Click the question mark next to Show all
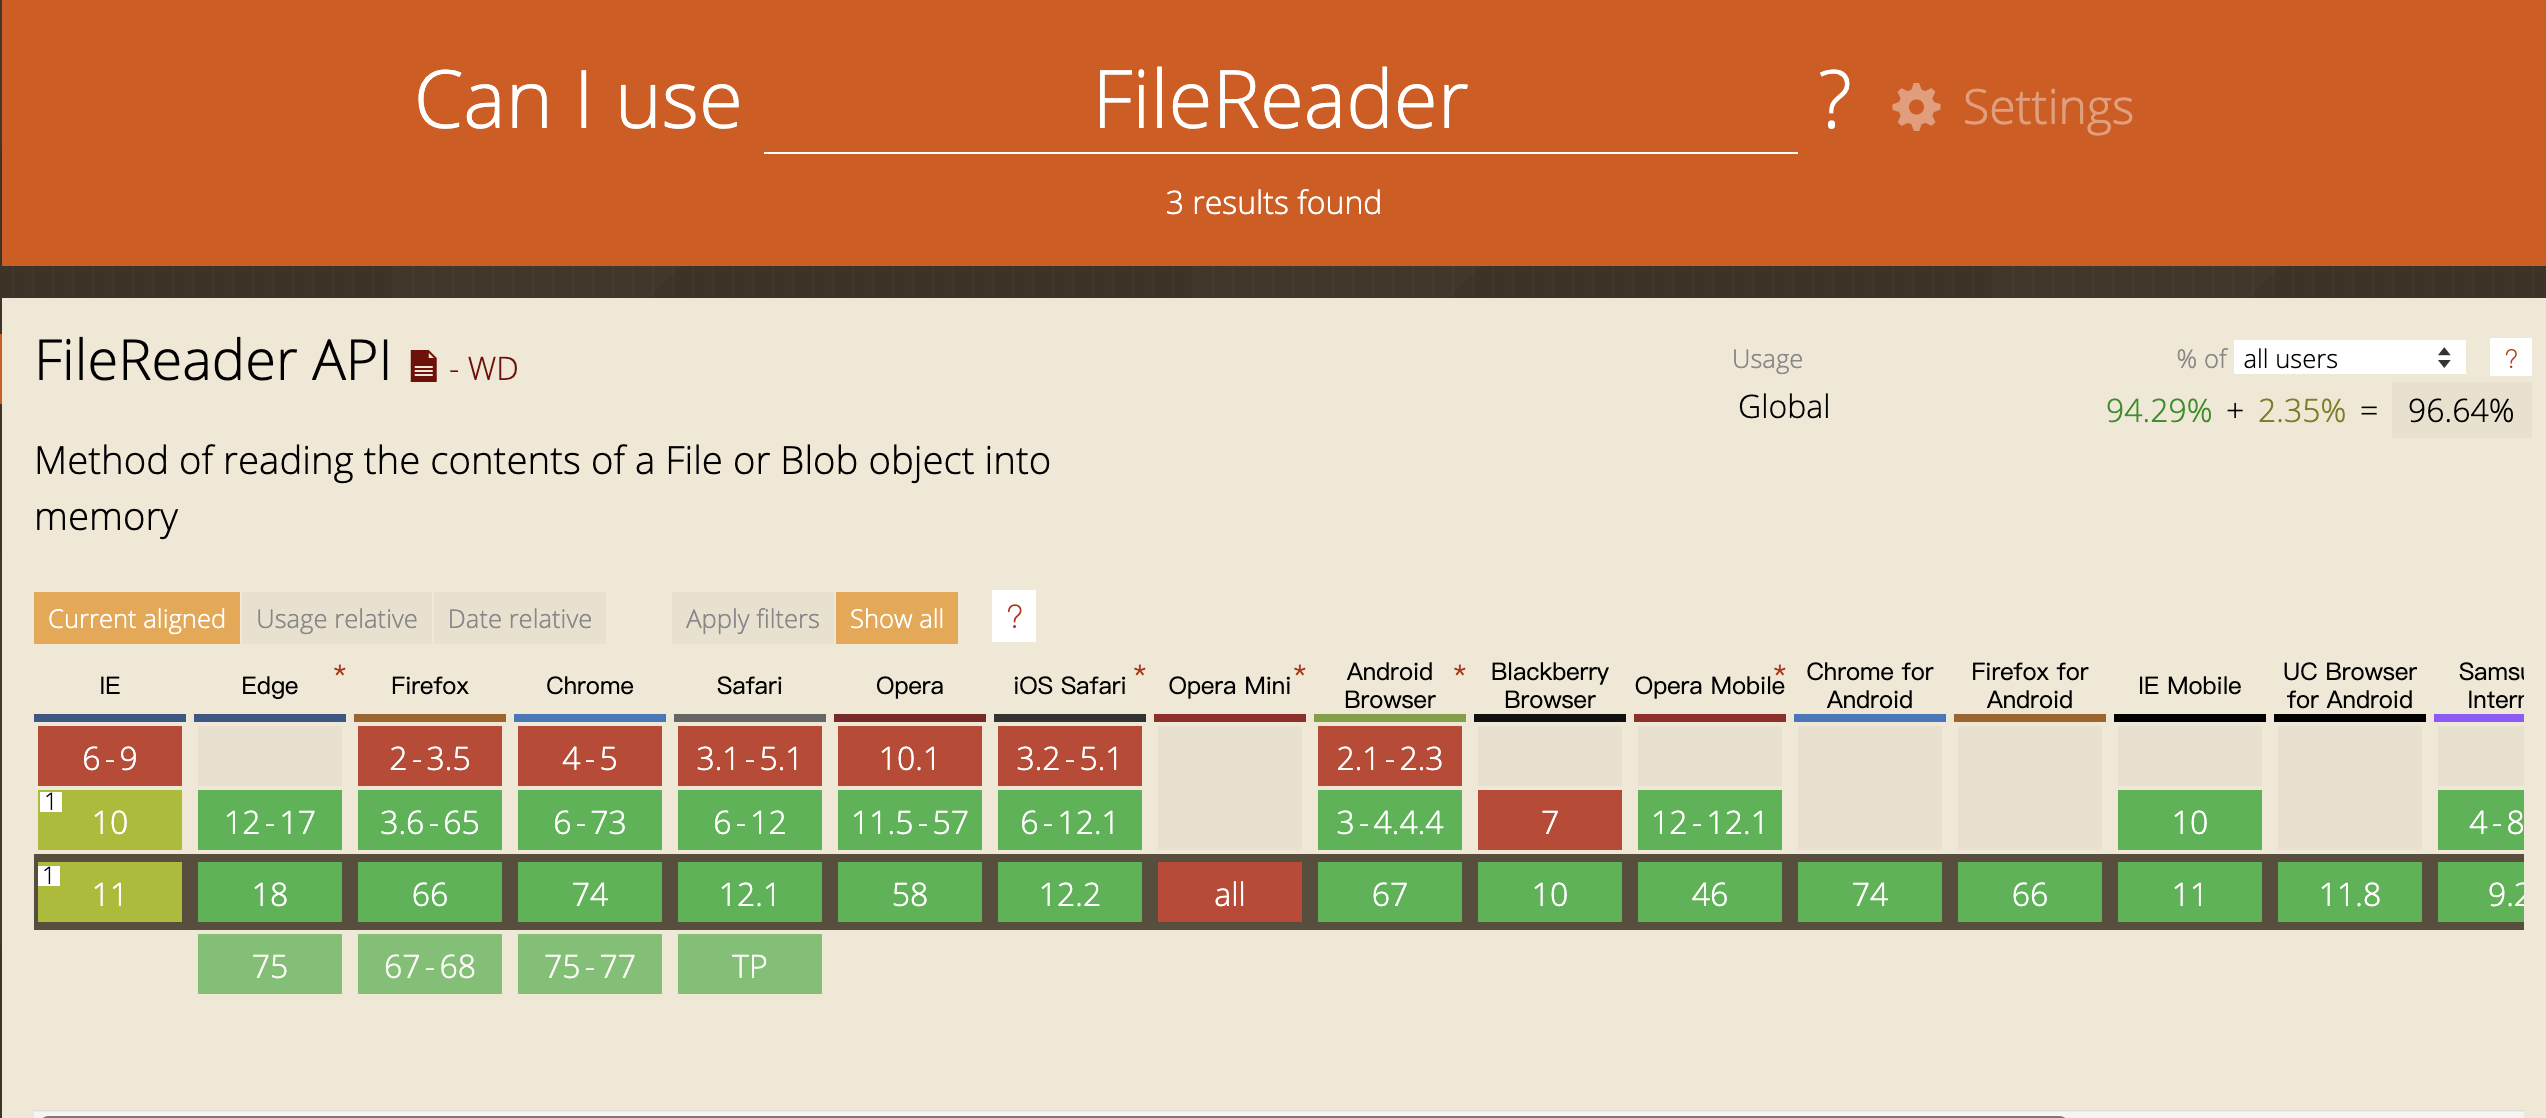Image resolution: width=2546 pixels, height=1118 pixels. [x=1014, y=617]
